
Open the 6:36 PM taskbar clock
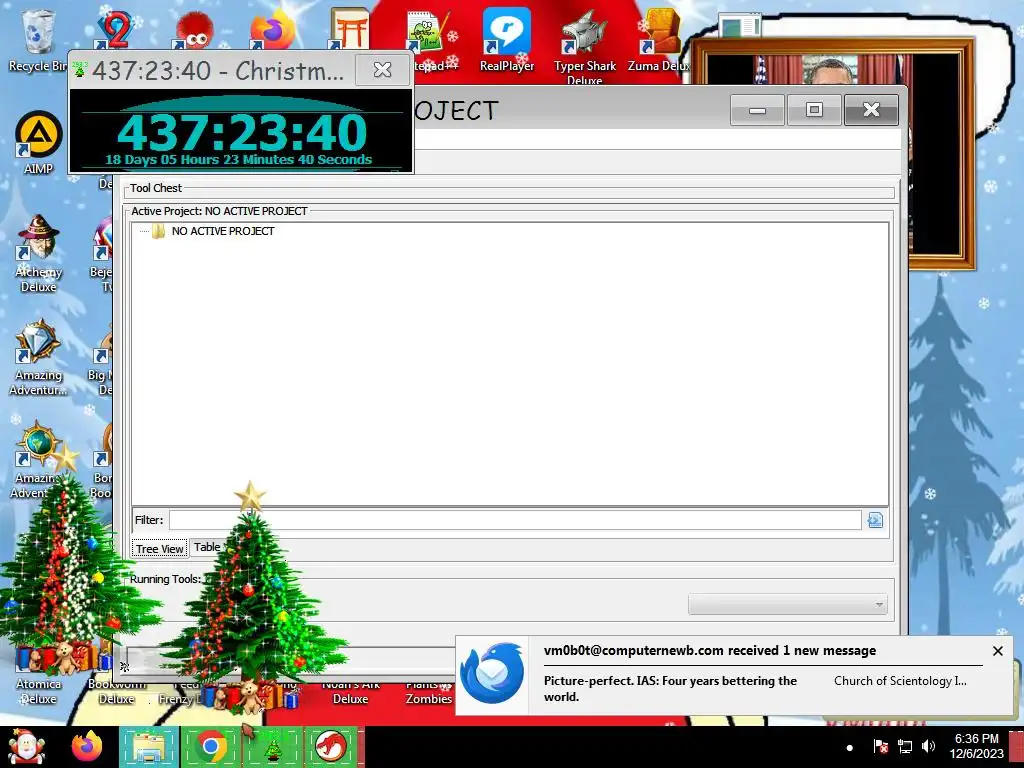pos(976,746)
